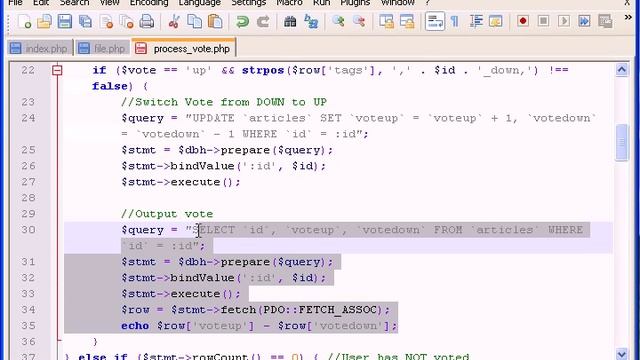Save the current file with Save icon

64,21
